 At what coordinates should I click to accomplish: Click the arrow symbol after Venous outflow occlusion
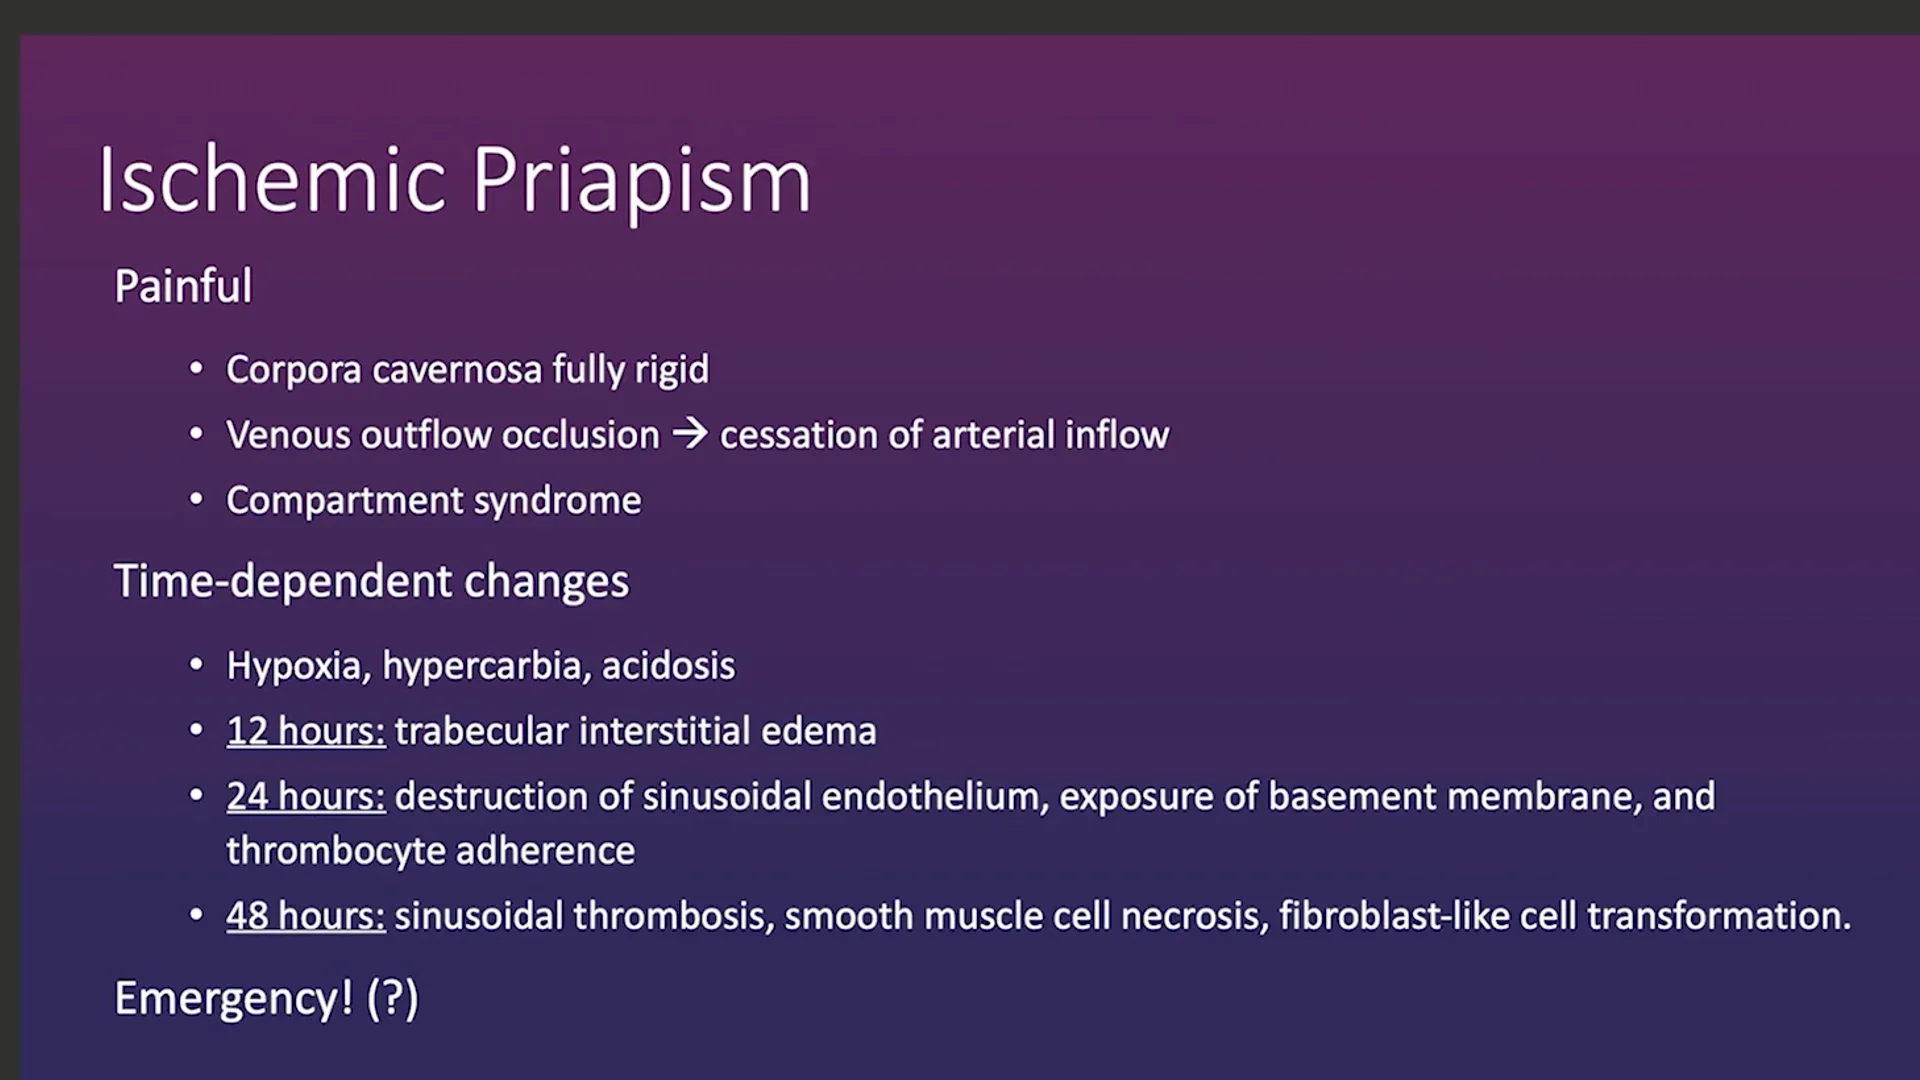pos(690,434)
